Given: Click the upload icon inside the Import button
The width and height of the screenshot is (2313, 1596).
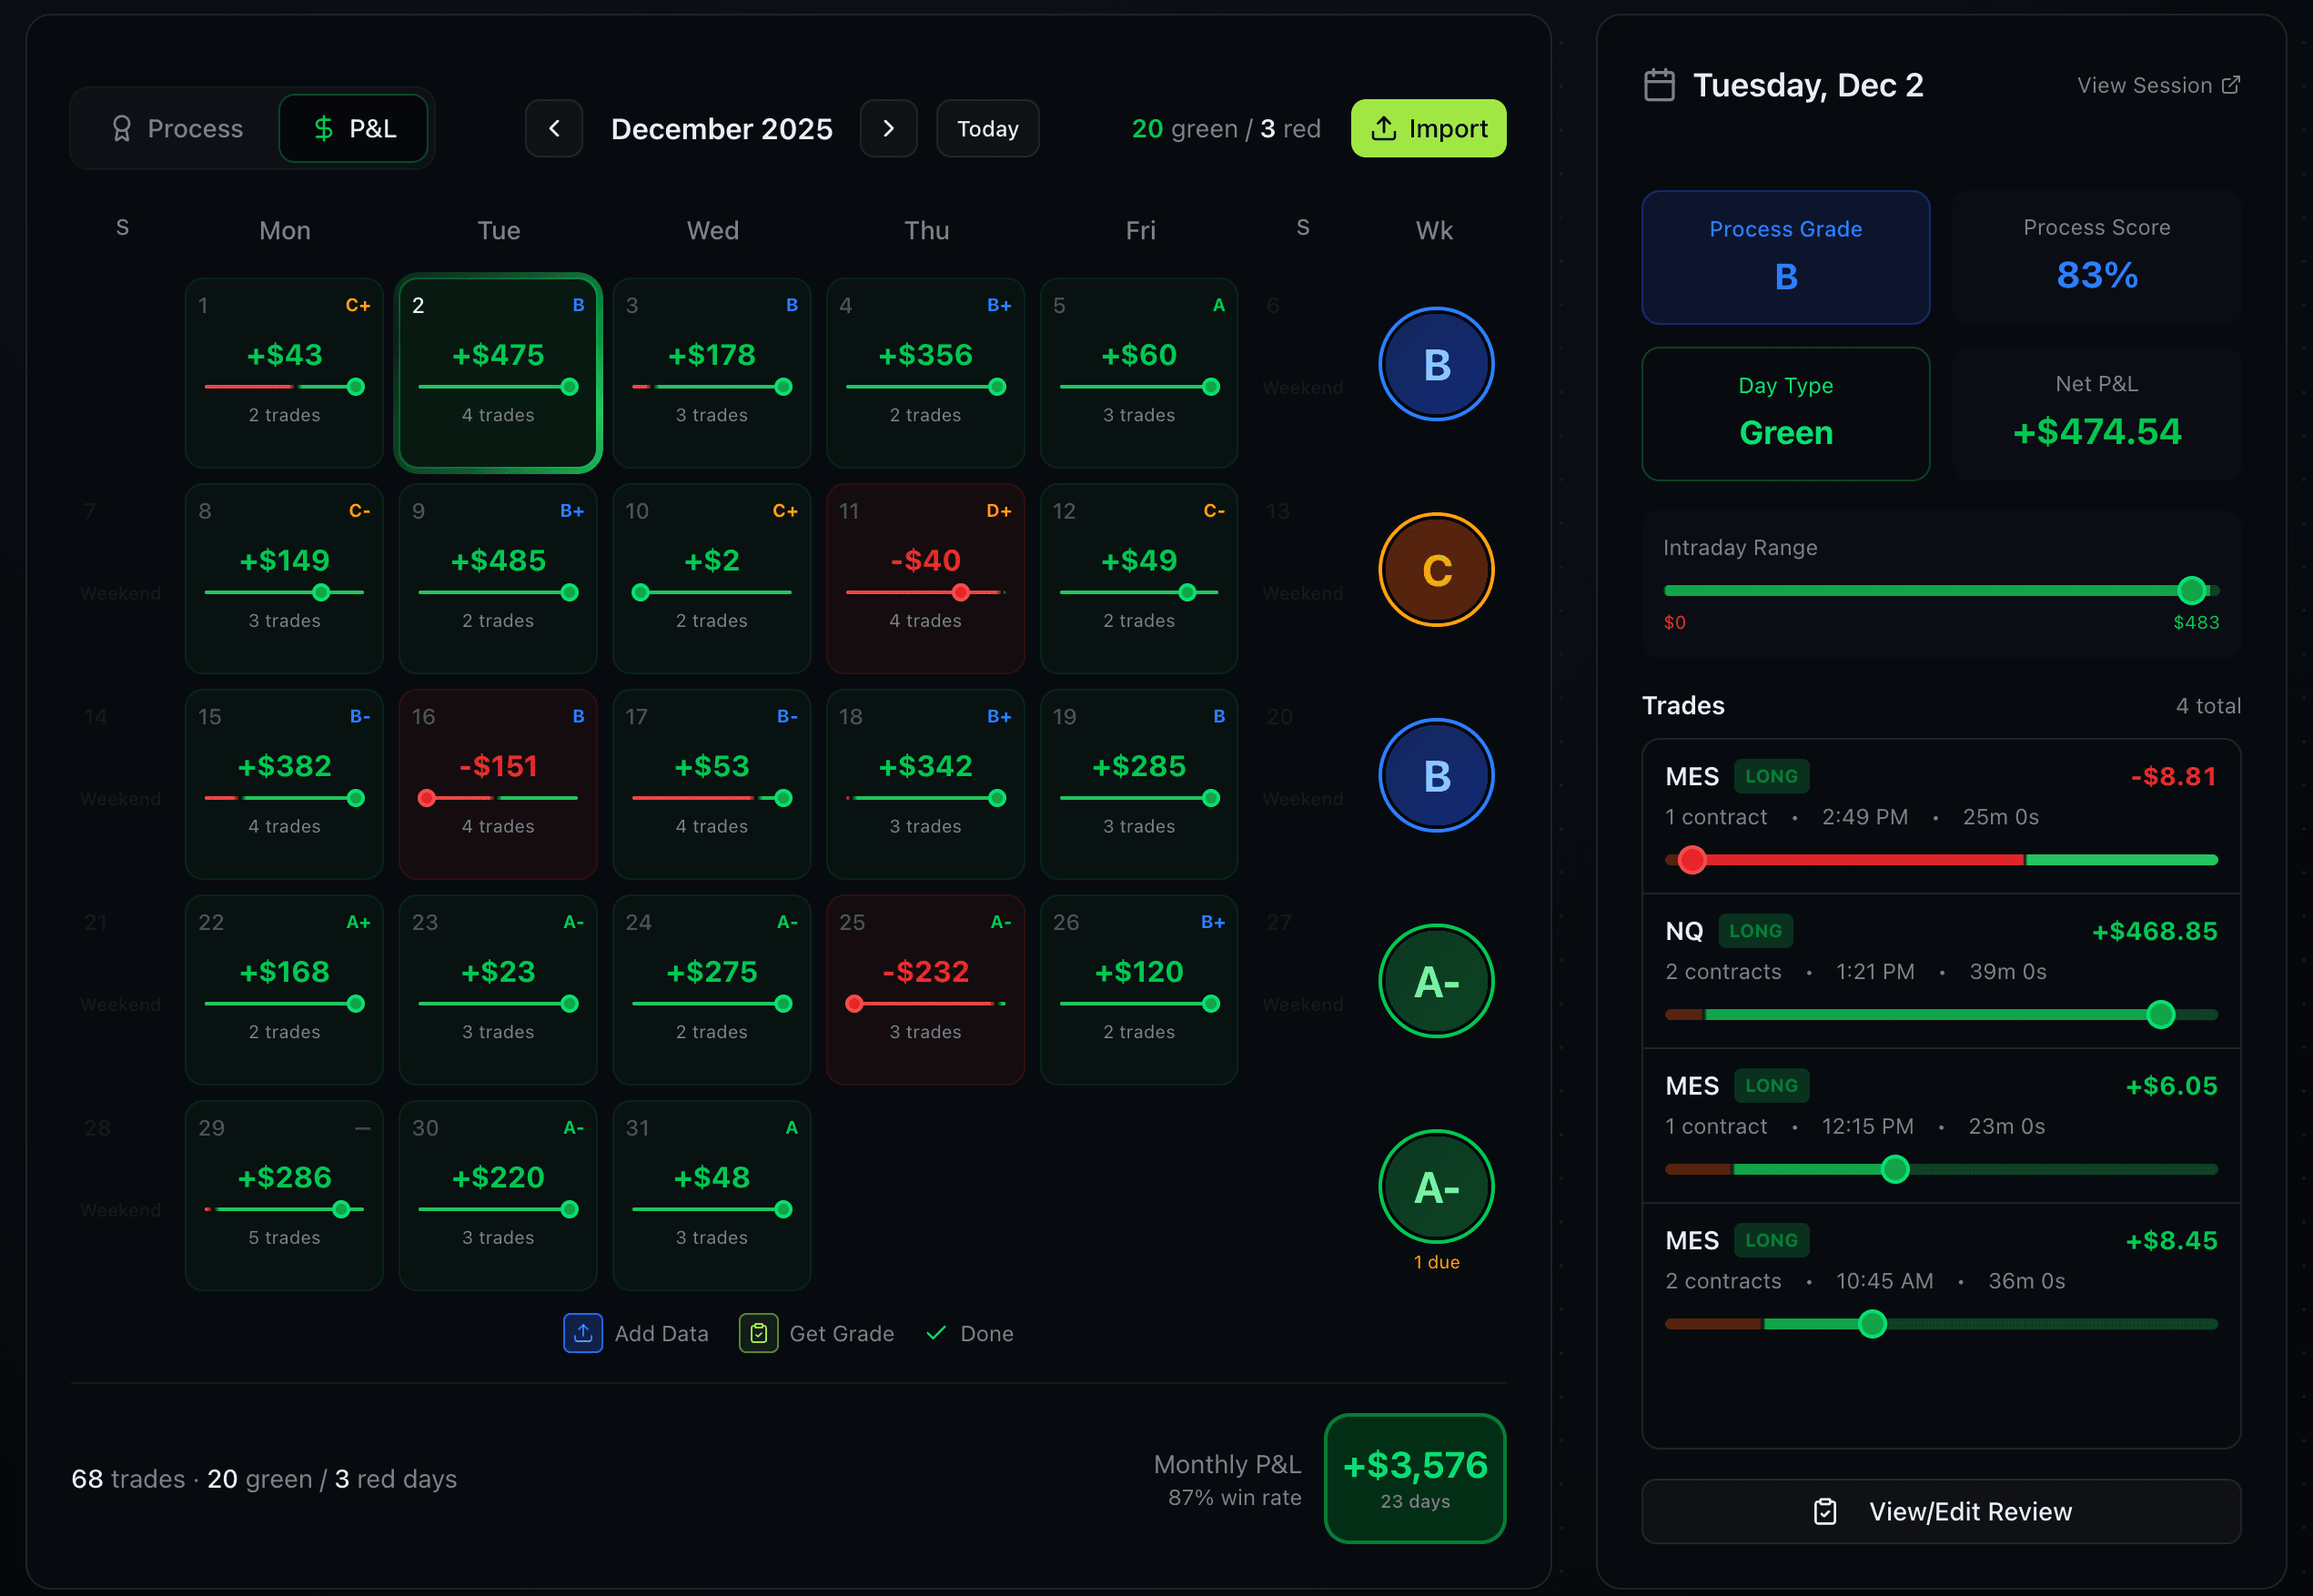Looking at the screenshot, I should pos(1384,128).
